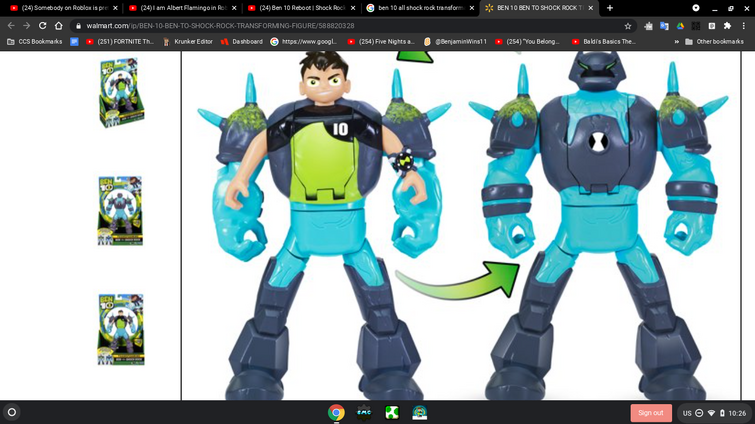Open the first extension beside the star
The image size is (755, 424).
coord(648,26)
